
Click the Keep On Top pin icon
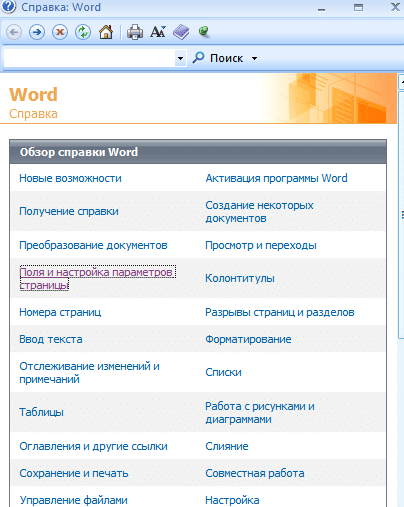204,32
